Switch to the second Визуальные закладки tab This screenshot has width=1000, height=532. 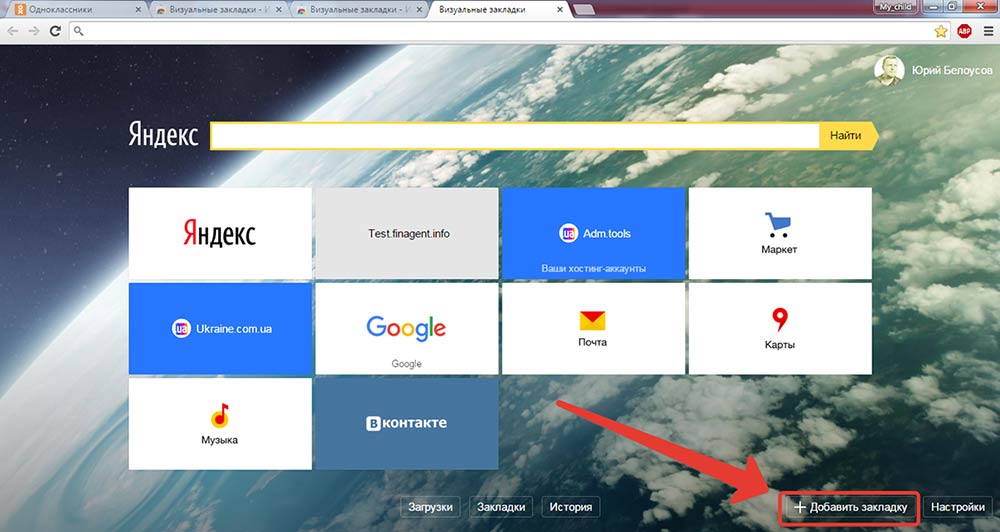(x=219, y=10)
